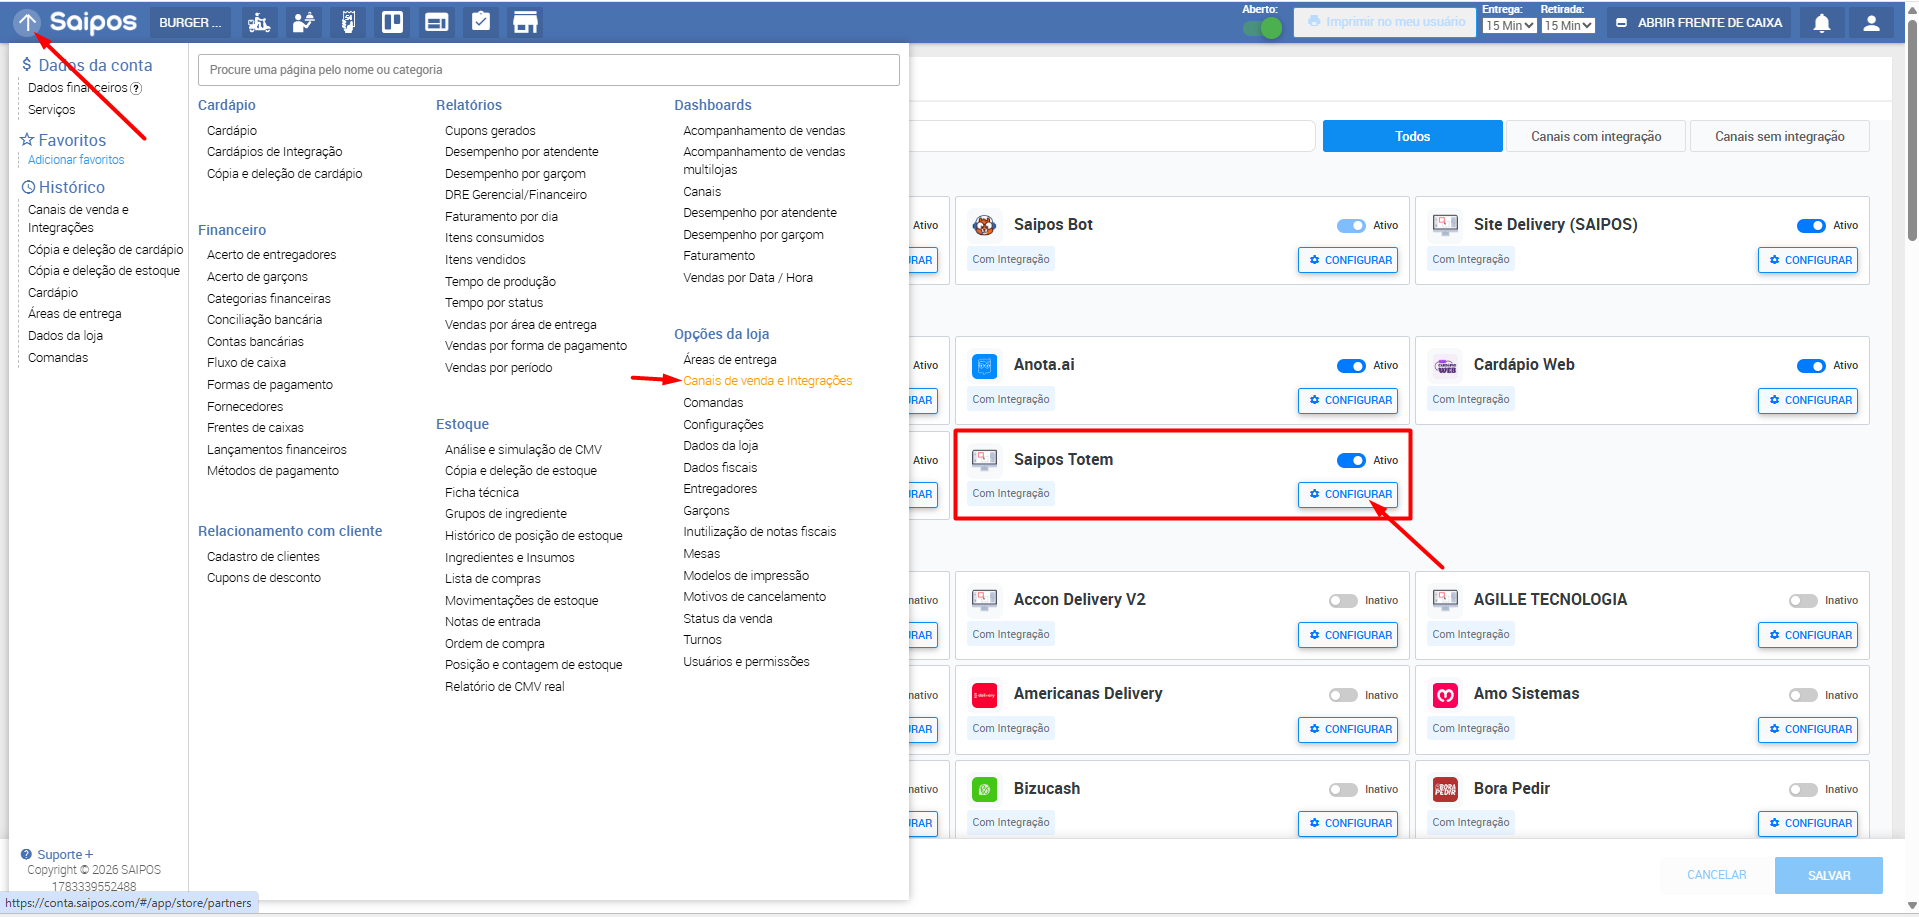Viewport: 1919px width, 917px height.
Task: Enable the Accon Delivery V2 switch
Action: [x=1343, y=601]
